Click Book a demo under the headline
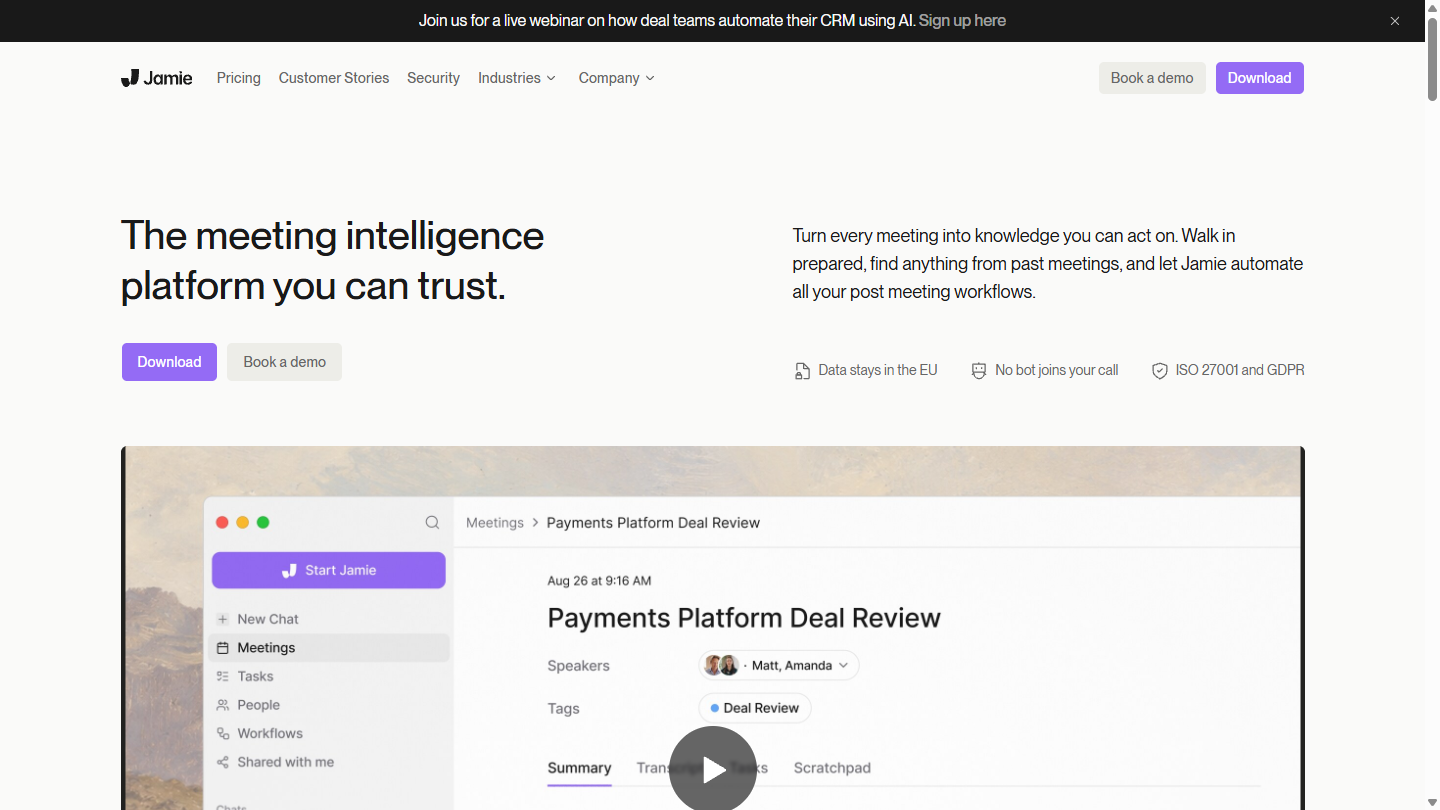The height and width of the screenshot is (810, 1440). click(x=285, y=362)
